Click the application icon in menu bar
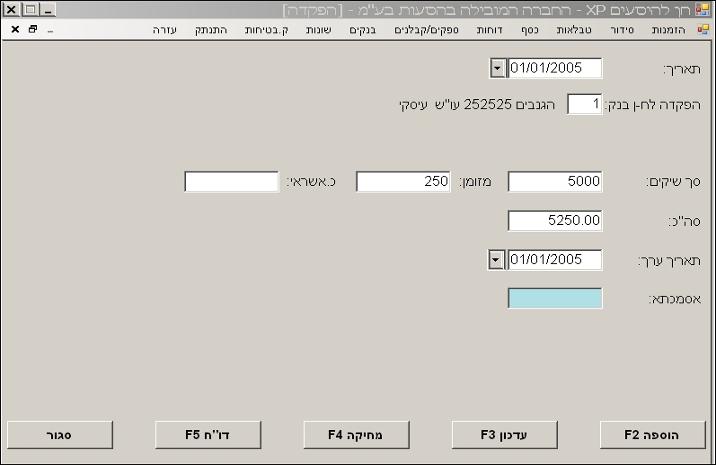 (x=703, y=30)
